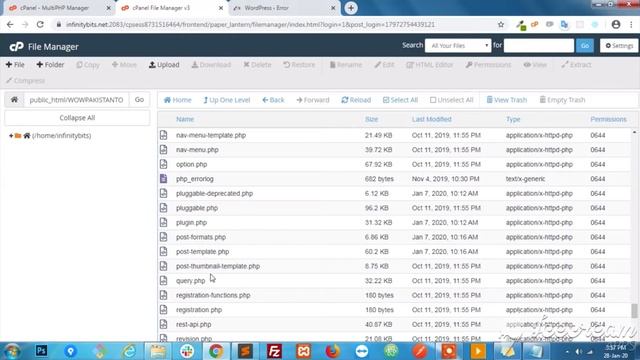Select nav-menu-template.php file name
The width and height of the screenshot is (640, 360).
(x=211, y=135)
